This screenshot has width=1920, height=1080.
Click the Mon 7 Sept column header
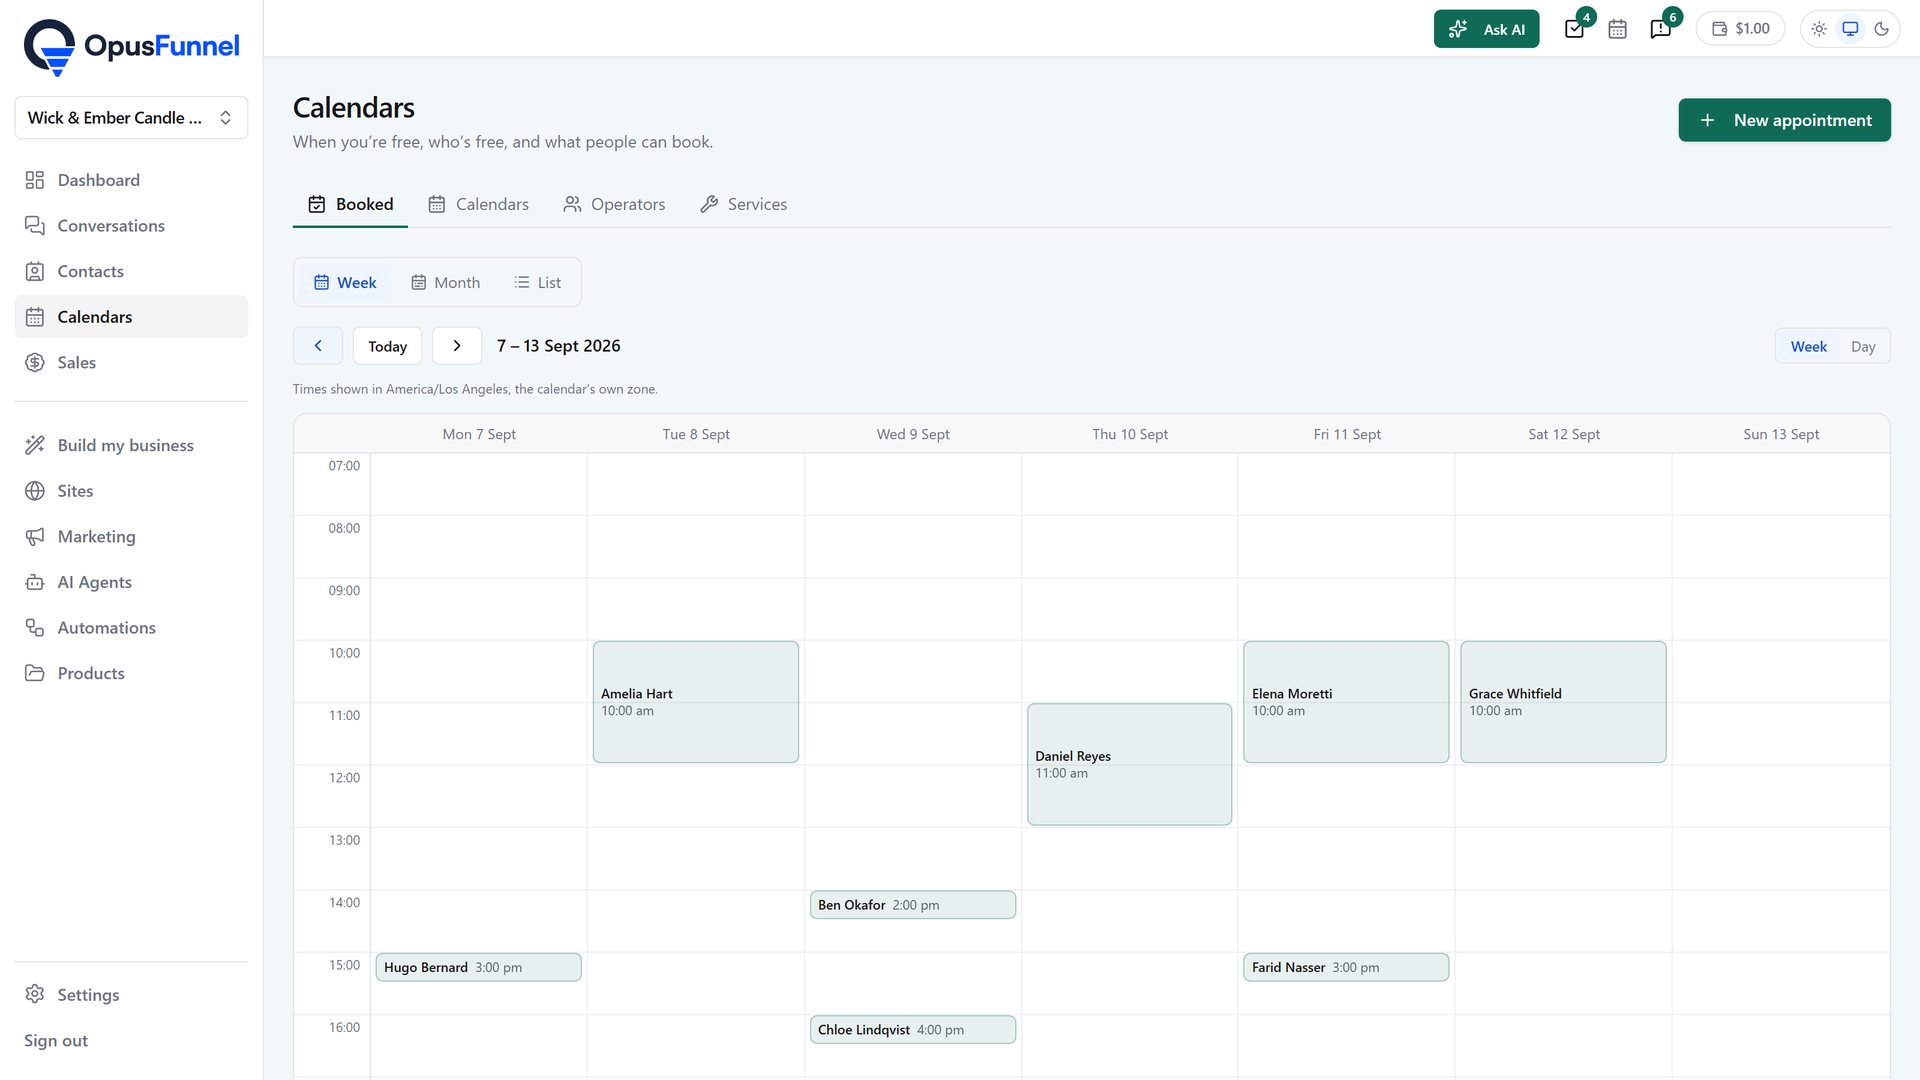(x=479, y=434)
